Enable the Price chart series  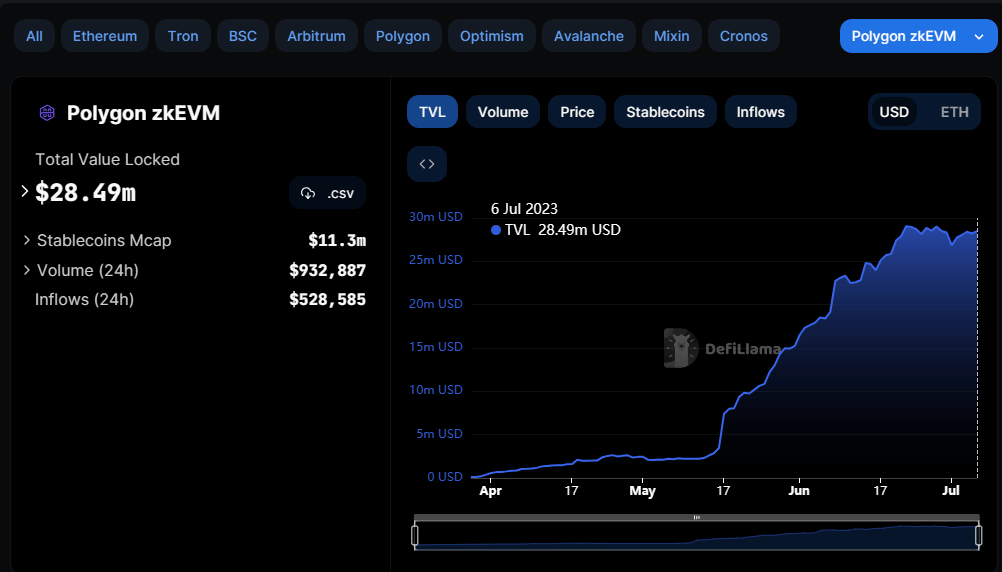coord(577,112)
